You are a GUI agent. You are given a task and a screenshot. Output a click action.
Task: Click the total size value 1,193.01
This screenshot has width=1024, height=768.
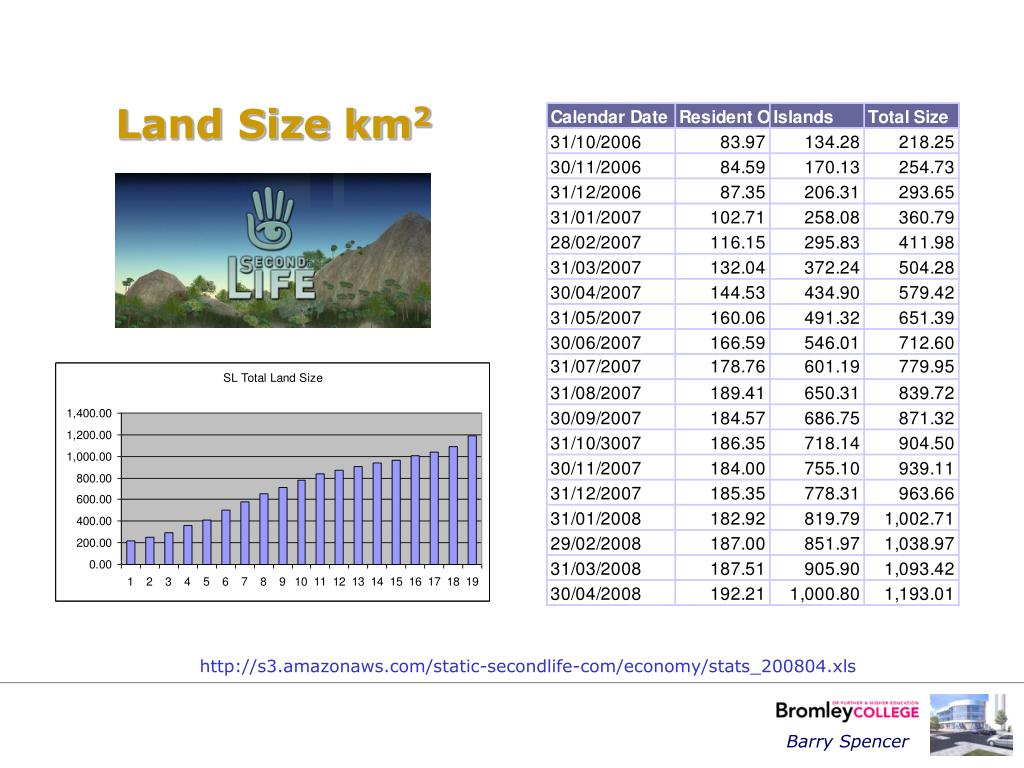tap(920, 594)
